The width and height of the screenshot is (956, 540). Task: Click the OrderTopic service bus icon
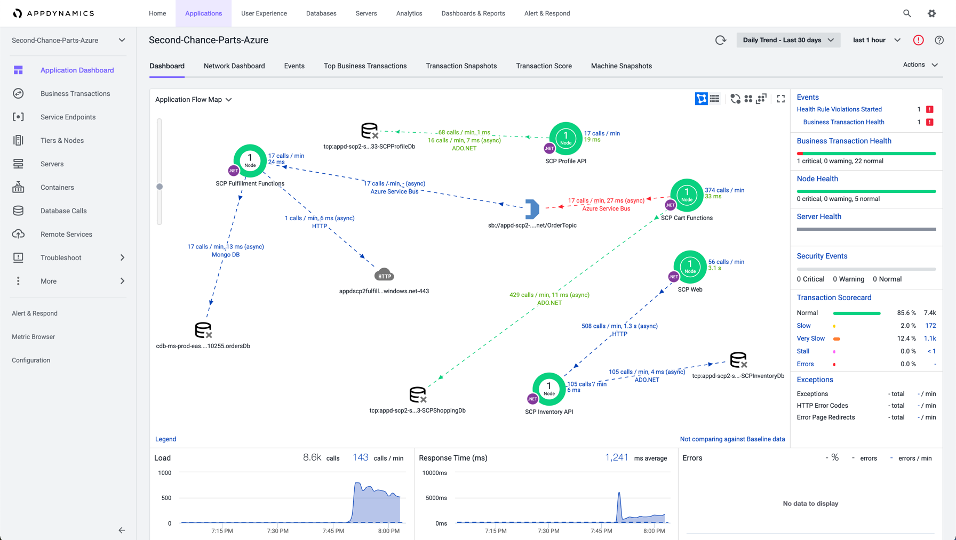point(532,209)
